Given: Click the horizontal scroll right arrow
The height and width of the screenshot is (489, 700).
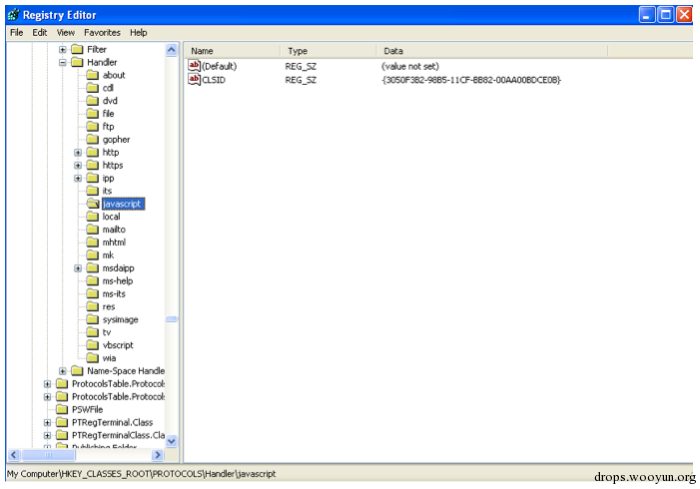Looking at the screenshot, I should tap(157, 455).
